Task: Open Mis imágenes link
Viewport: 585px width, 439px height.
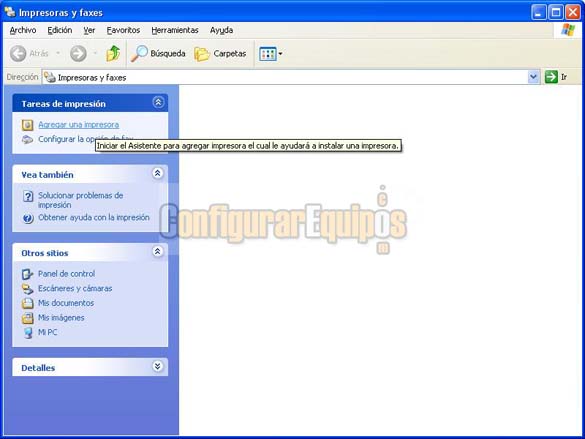Action: (61, 318)
